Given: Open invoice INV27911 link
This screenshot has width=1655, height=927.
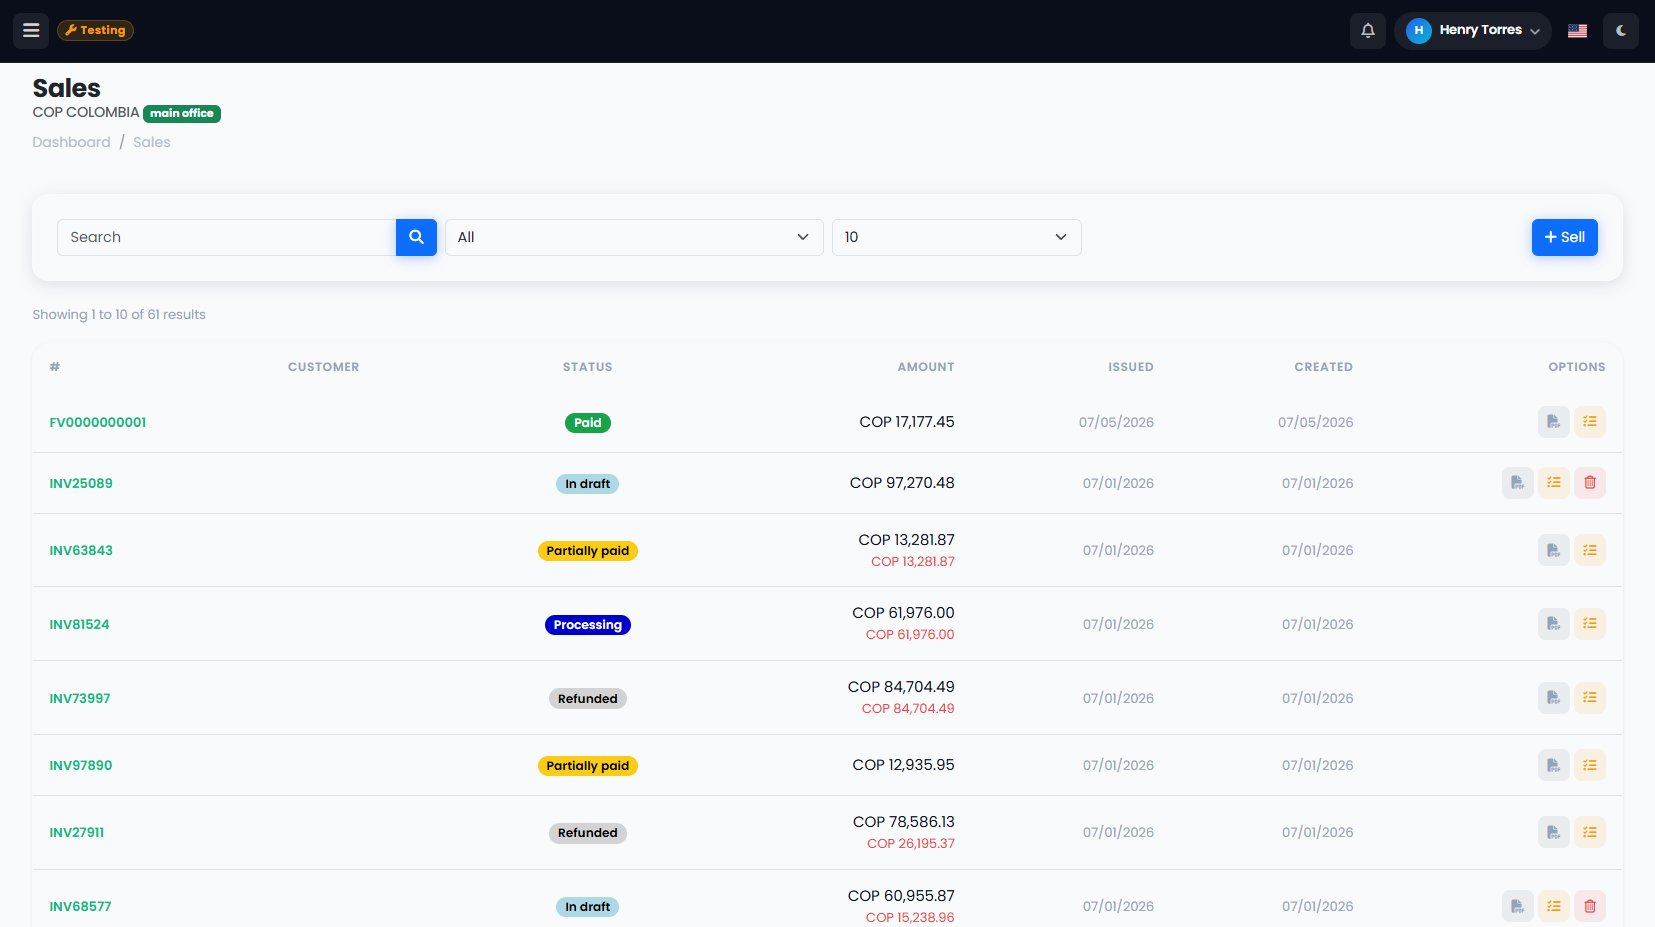Looking at the screenshot, I should (77, 832).
